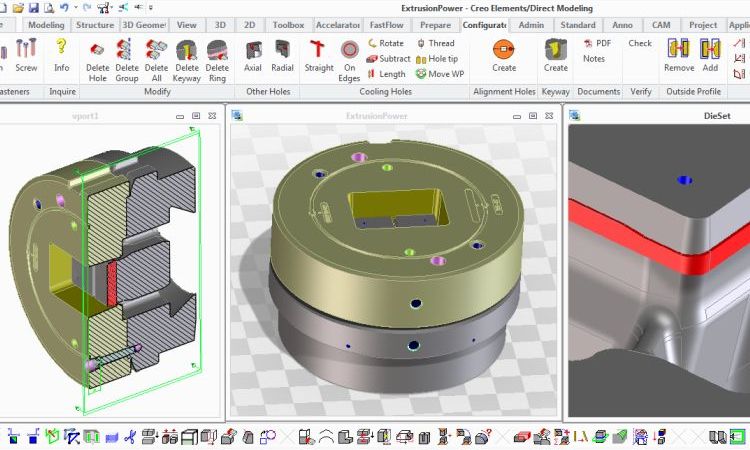Select On Edges cooling hole tool
The height and width of the screenshot is (450, 750).
(x=349, y=61)
